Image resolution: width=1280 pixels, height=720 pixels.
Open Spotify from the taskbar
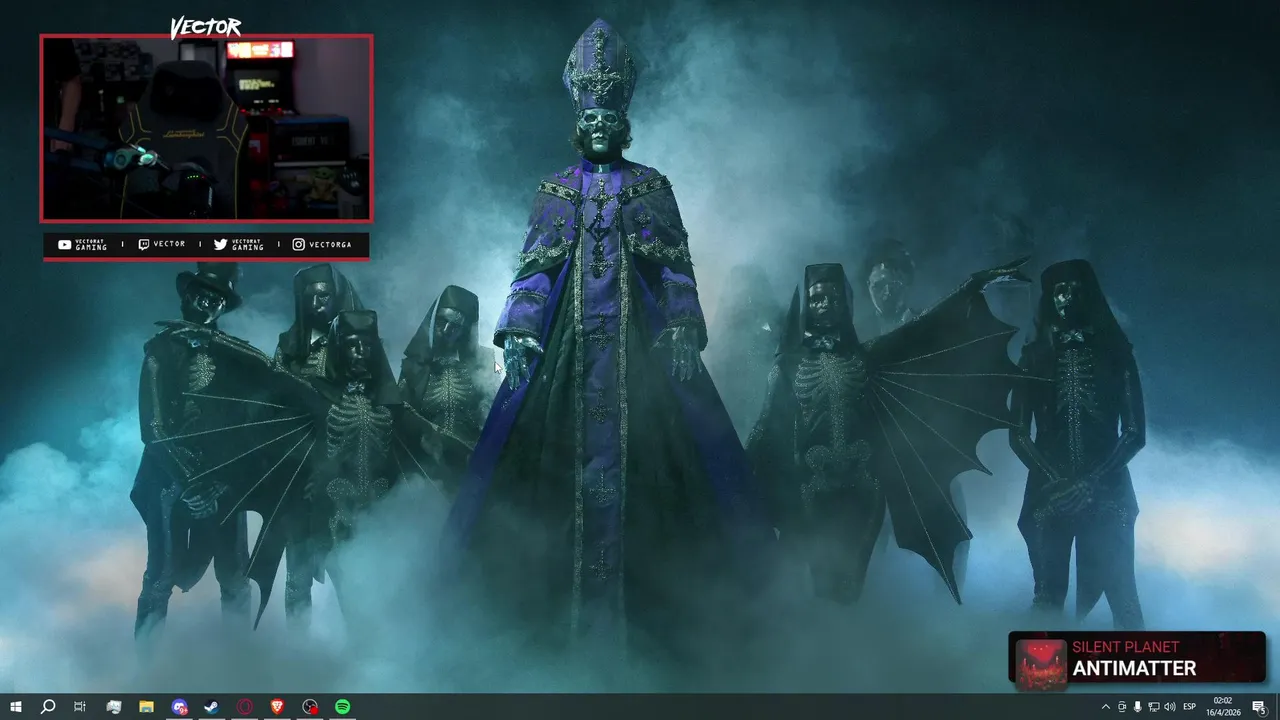pos(343,707)
